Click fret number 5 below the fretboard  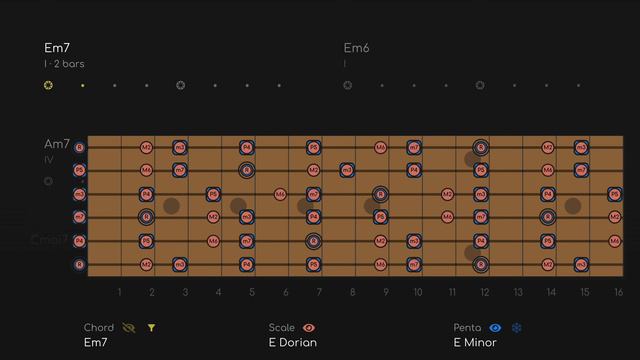(252, 292)
